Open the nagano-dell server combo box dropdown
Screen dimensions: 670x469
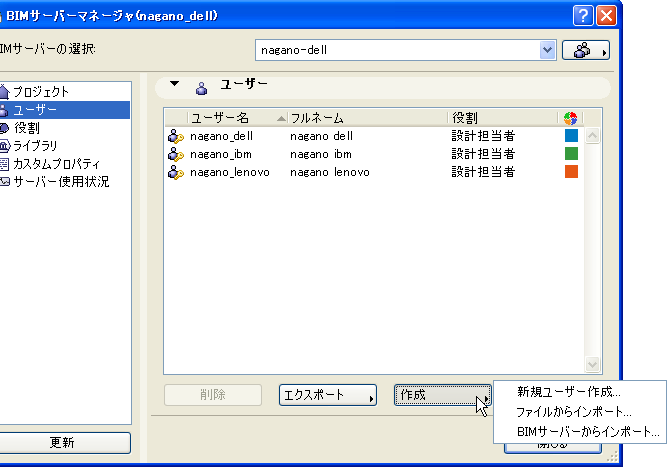547,50
